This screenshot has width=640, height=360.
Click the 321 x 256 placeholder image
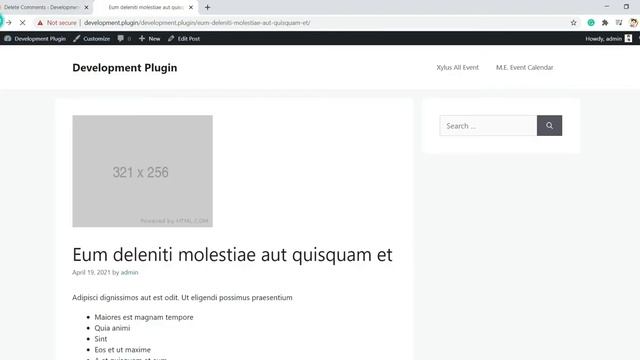(x=142, y=171)
